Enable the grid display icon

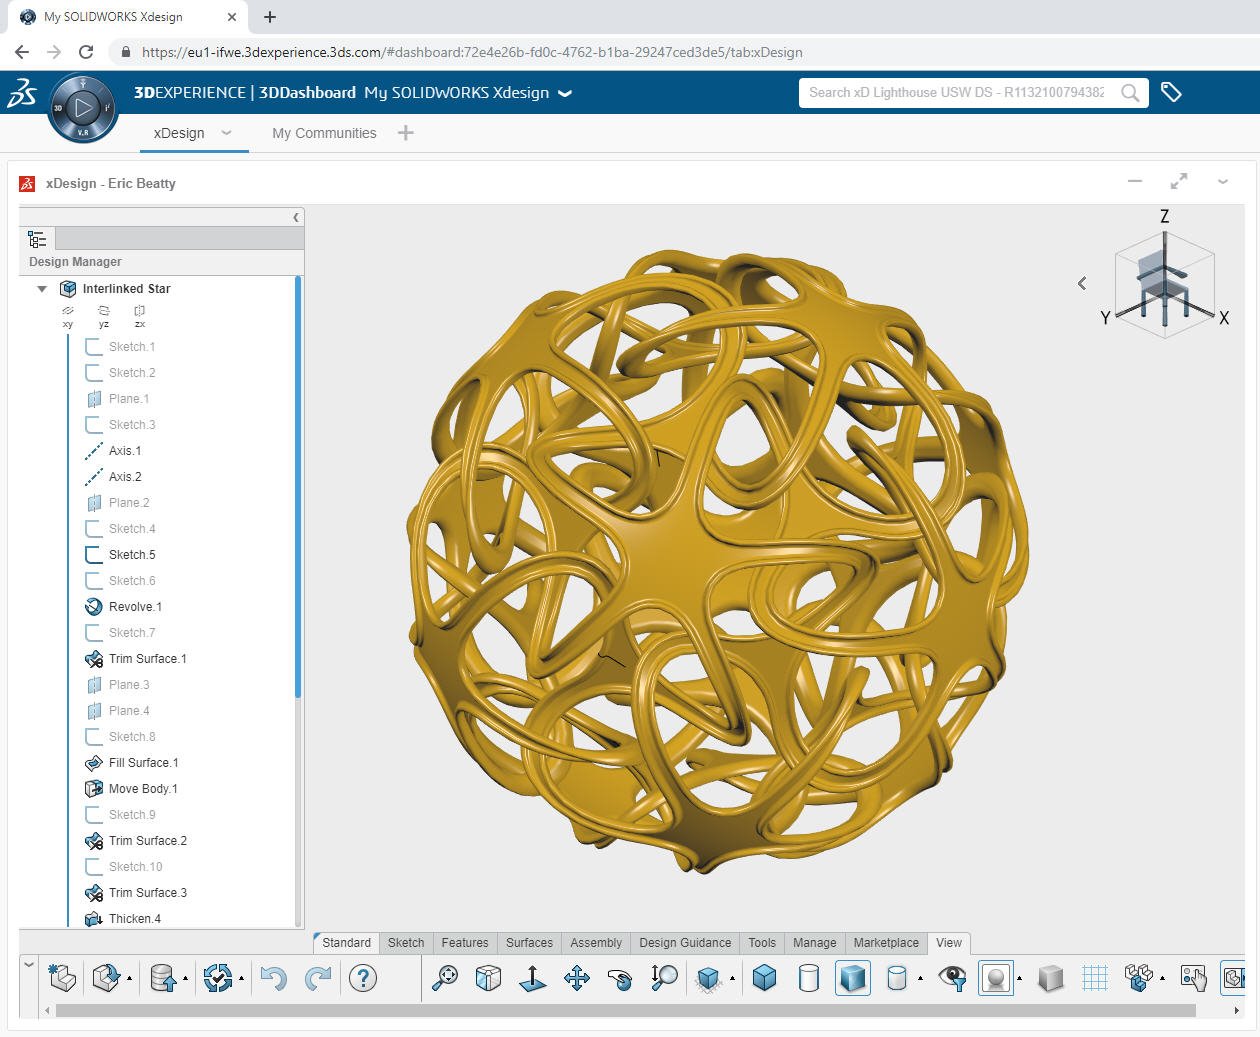click(x=1096, y=978)
